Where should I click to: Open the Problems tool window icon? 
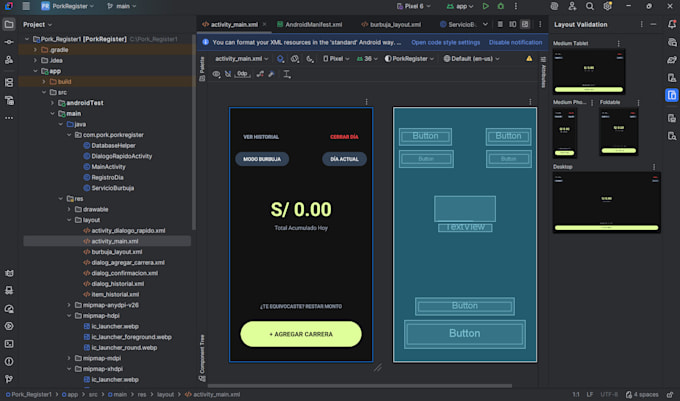(9, 361)
